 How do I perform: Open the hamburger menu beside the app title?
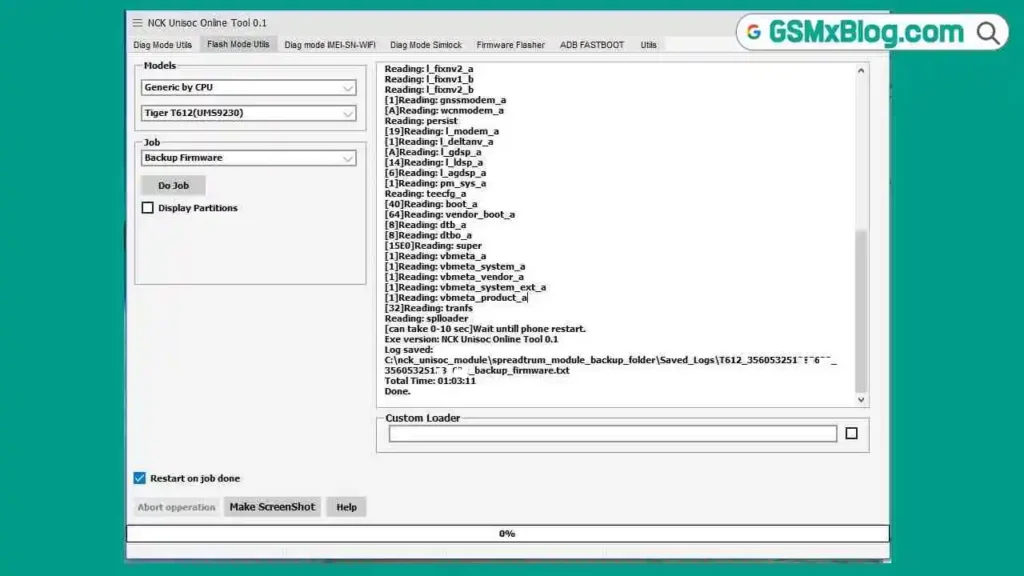point(137,23)
